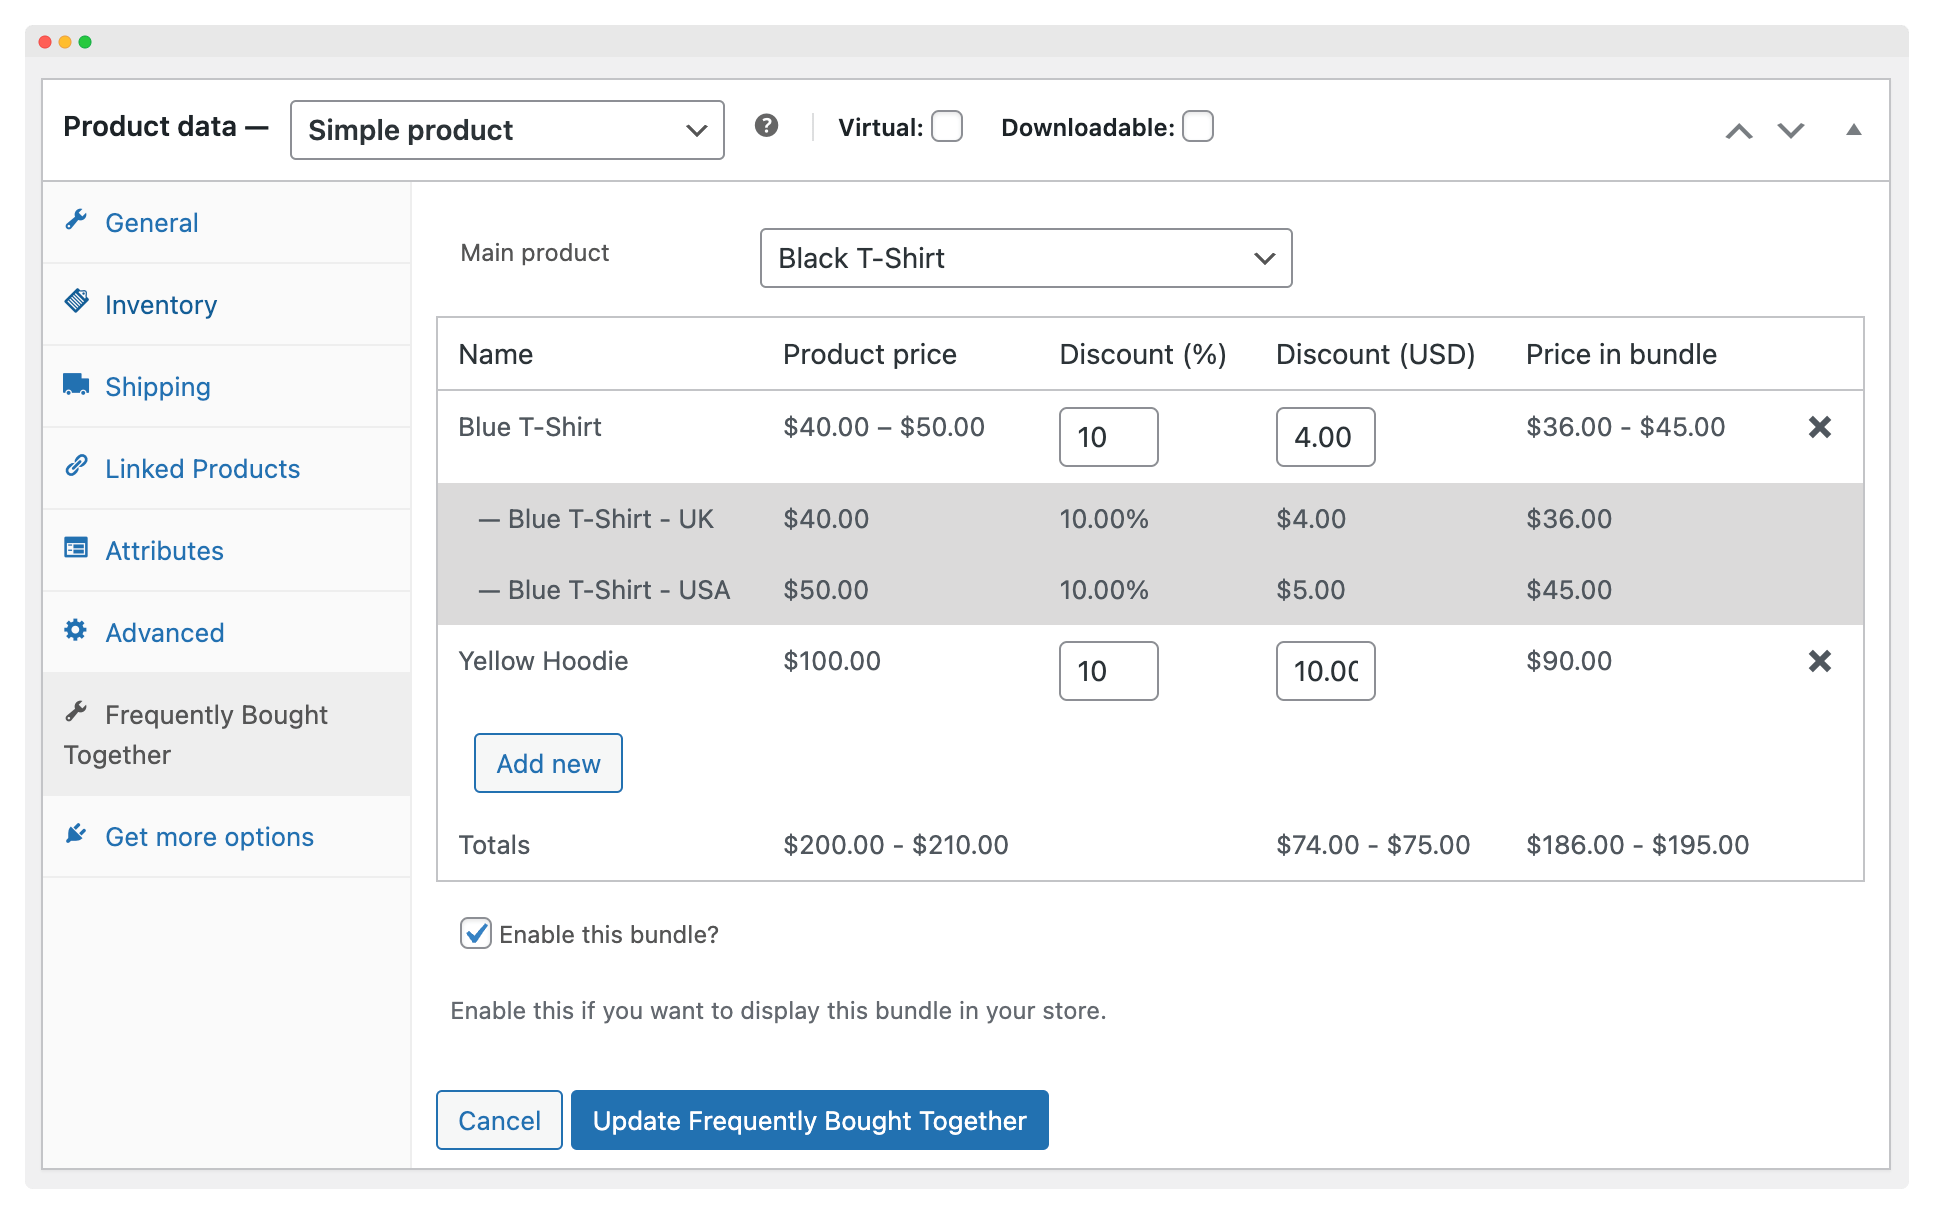This screenshot has width=1934, height=1214.
Task: Click the Advanced gear icon
Action: [x=76, y=631]
